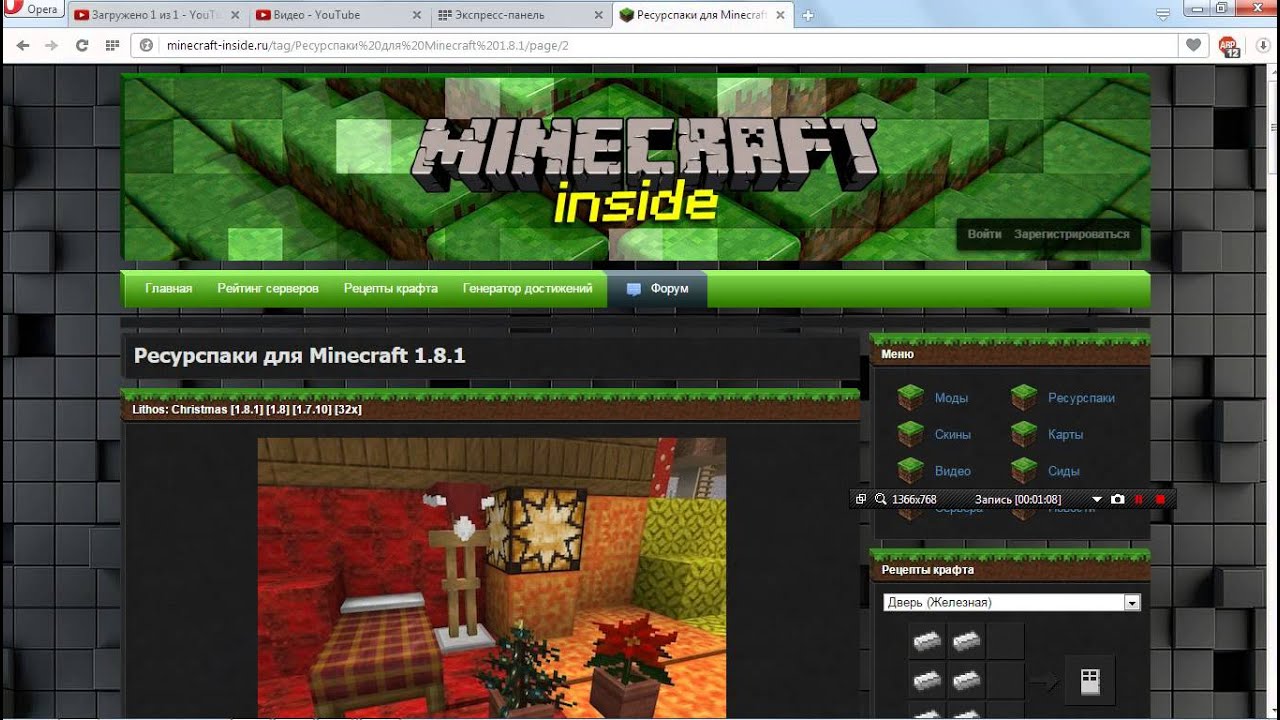This screenshot has width=1280, height=720.
Task: Open the Моды menu link
Action: point(951,398)
